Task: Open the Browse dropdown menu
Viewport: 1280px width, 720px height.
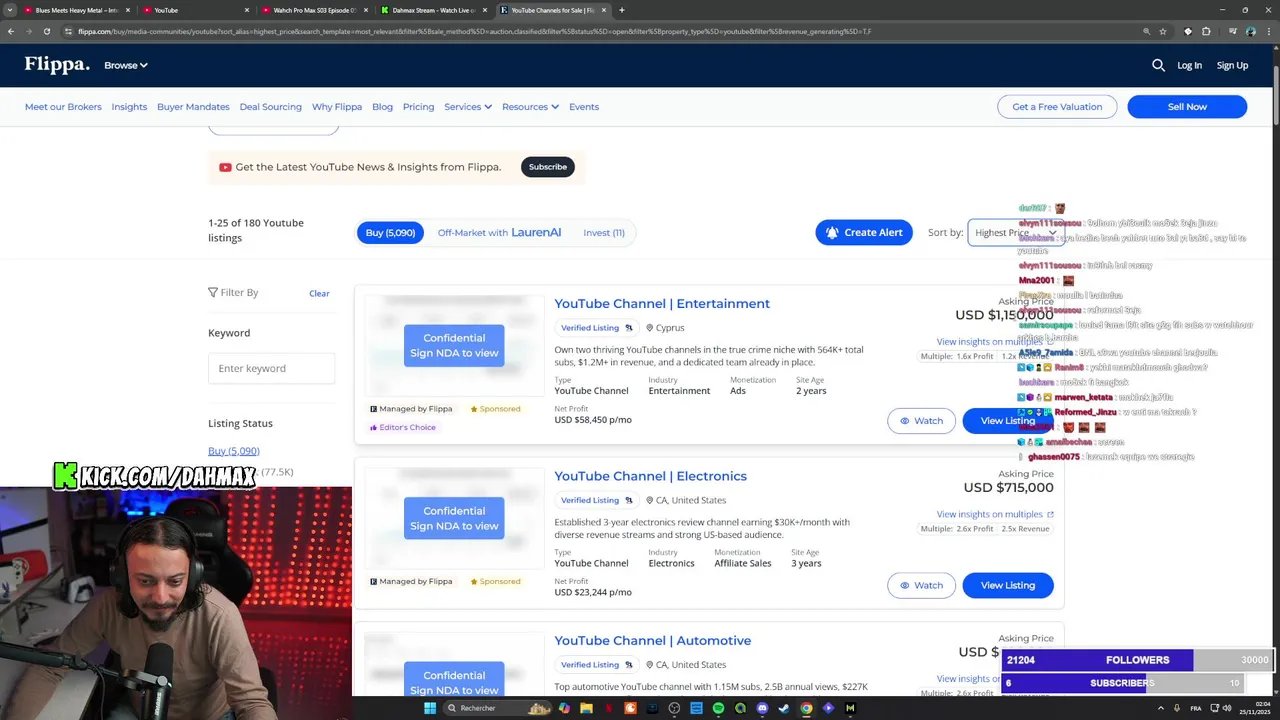Action: point(126,65)
